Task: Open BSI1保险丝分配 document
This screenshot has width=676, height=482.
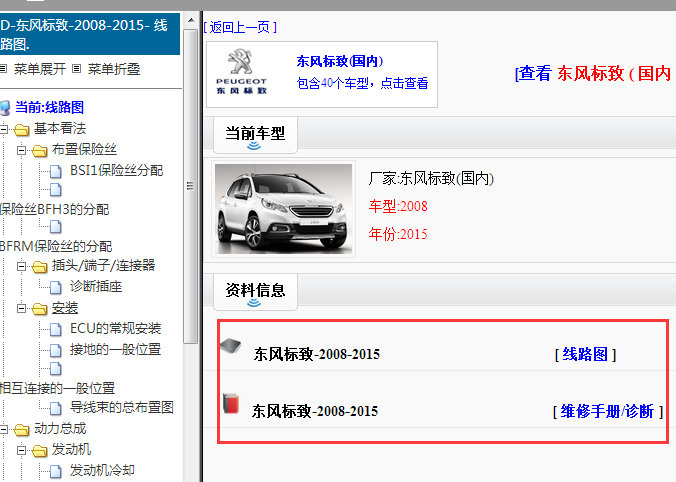Action: [x=116, y=170]
